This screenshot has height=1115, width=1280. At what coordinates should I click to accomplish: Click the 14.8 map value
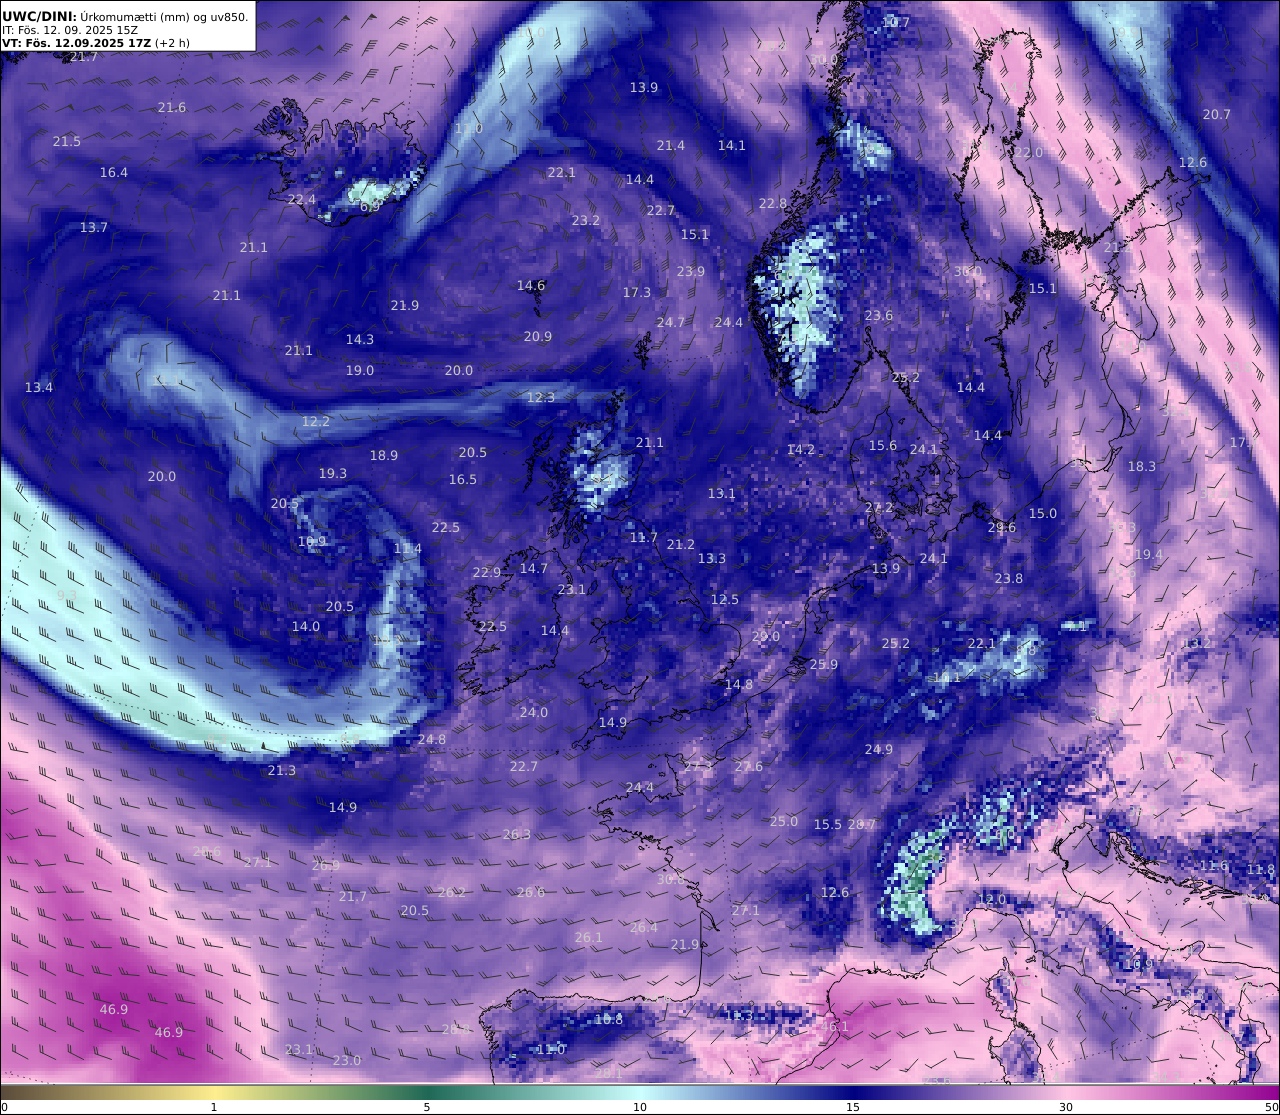pos(739,685)
